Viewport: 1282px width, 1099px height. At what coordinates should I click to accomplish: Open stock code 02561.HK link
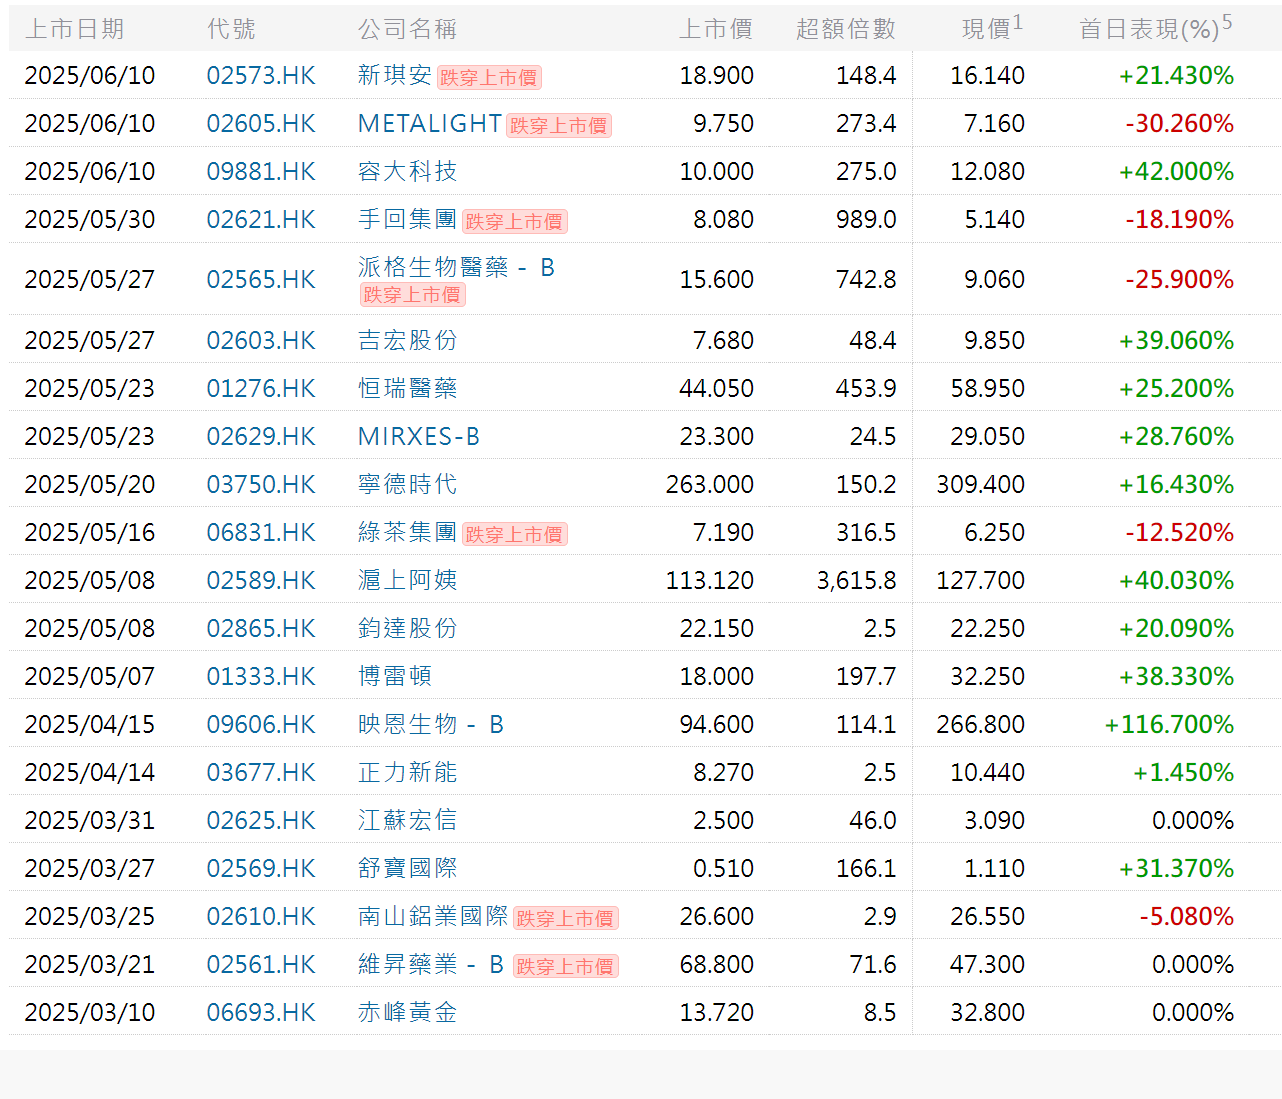click(261, 965)
